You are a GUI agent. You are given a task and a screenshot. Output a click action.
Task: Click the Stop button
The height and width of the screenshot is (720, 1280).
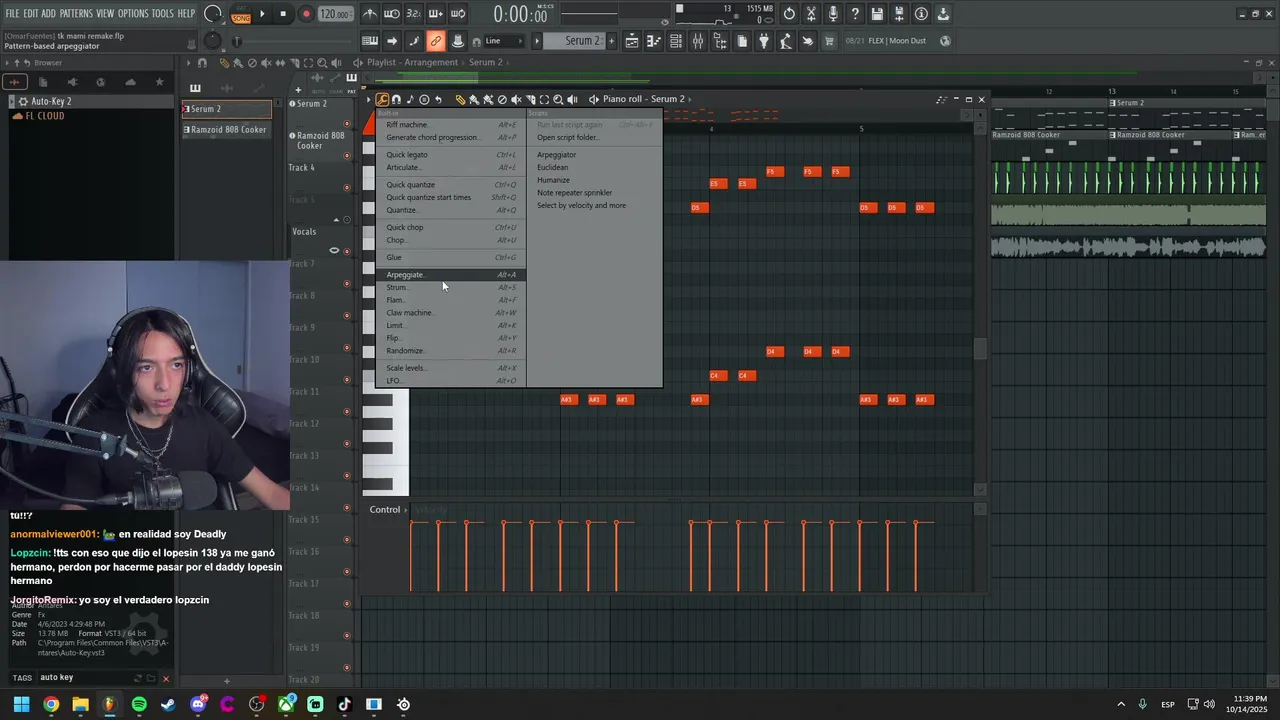point(284,14)
